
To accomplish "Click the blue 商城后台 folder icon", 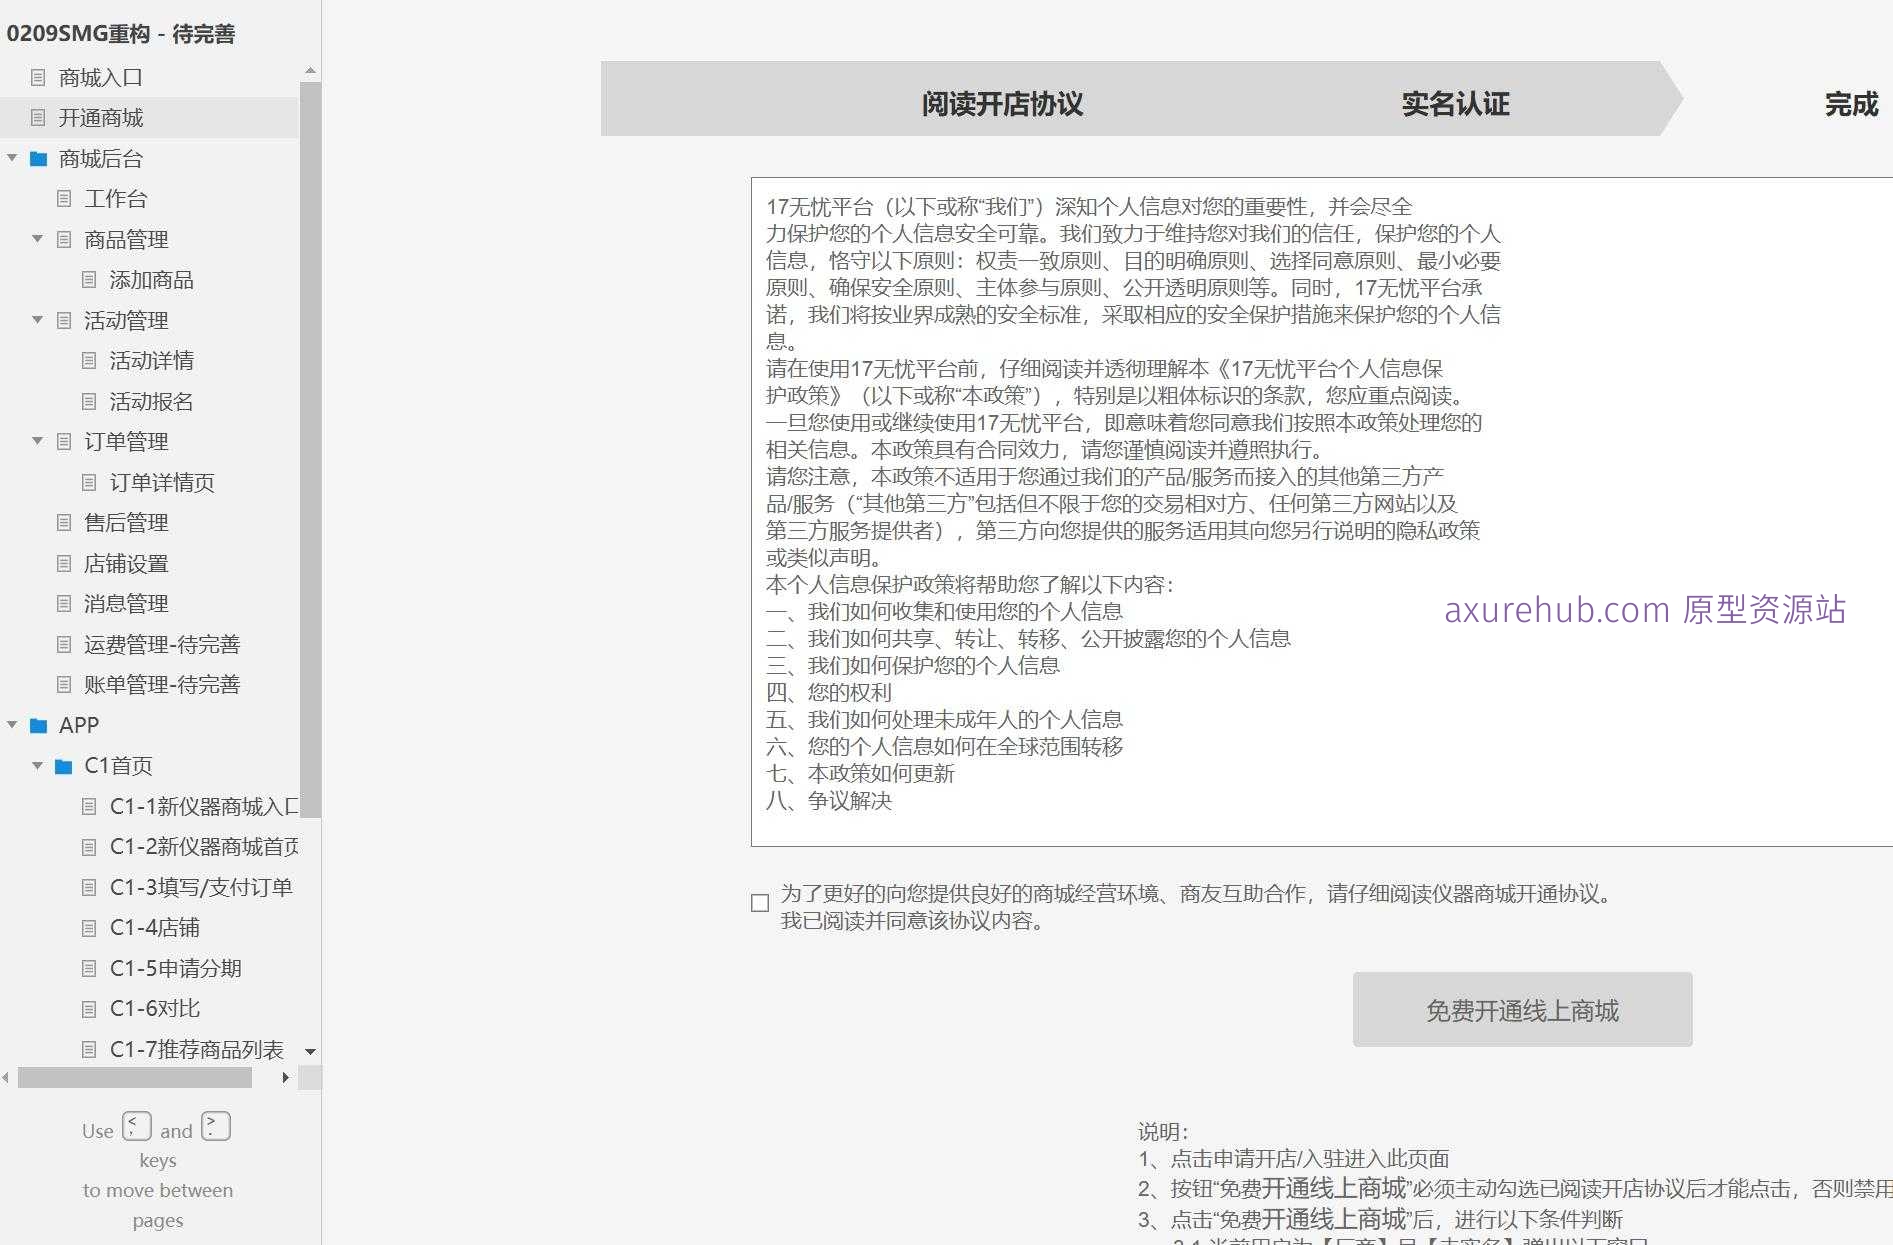I will 39,159.
